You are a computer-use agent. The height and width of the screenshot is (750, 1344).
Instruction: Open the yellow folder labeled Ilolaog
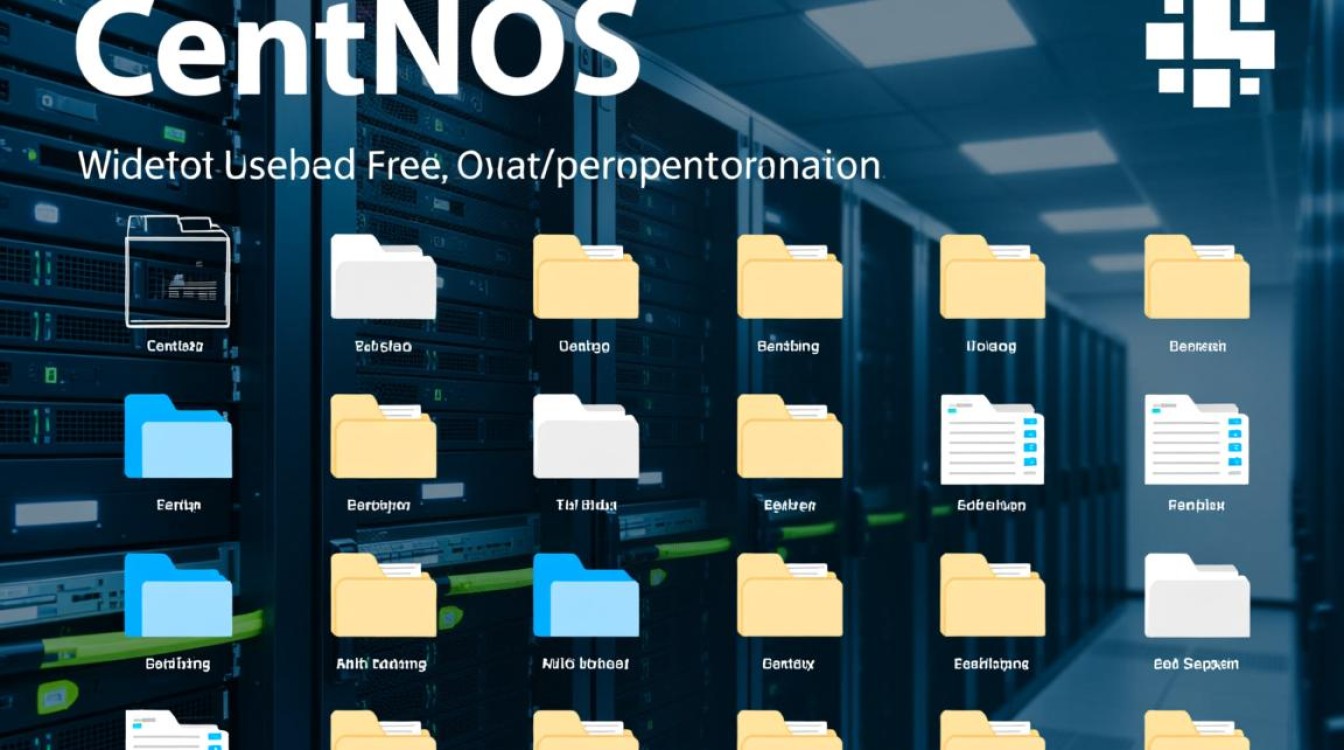click(x=993, y=277)
